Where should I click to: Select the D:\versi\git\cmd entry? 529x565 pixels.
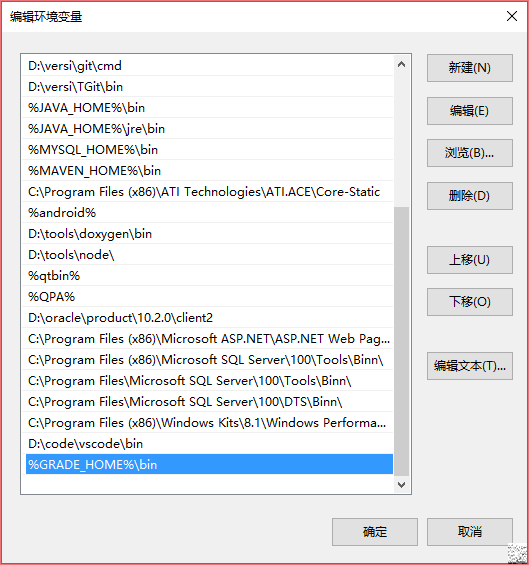point(208,66)
